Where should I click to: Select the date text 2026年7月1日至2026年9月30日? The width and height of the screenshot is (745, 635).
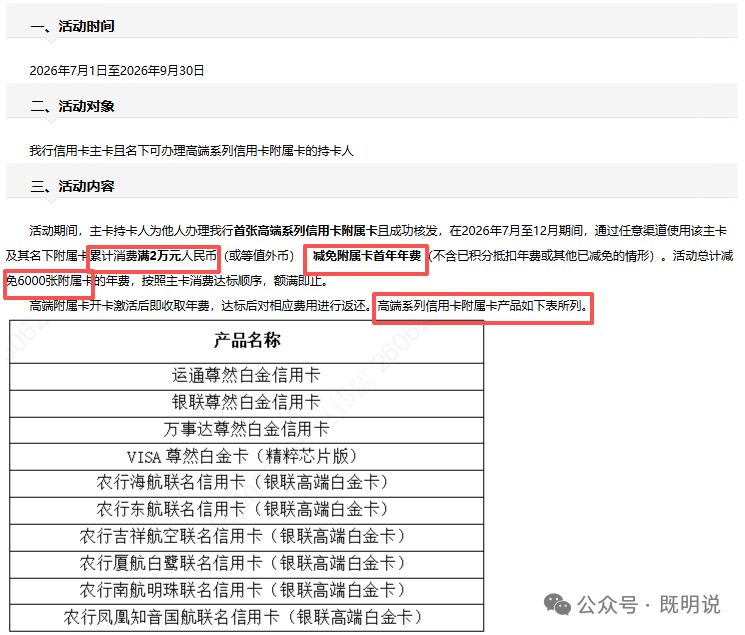click(117, 71)
